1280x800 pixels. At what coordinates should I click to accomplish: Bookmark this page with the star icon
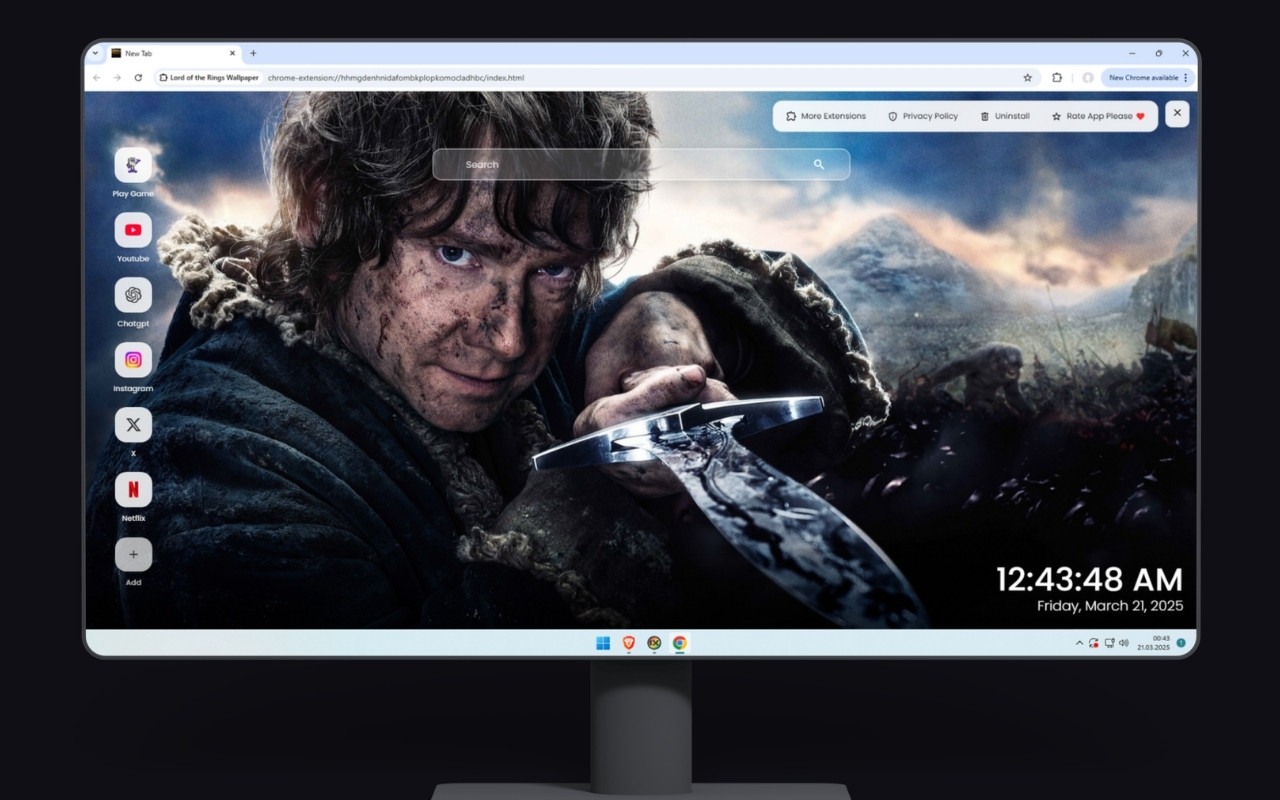coord(1028,77)
